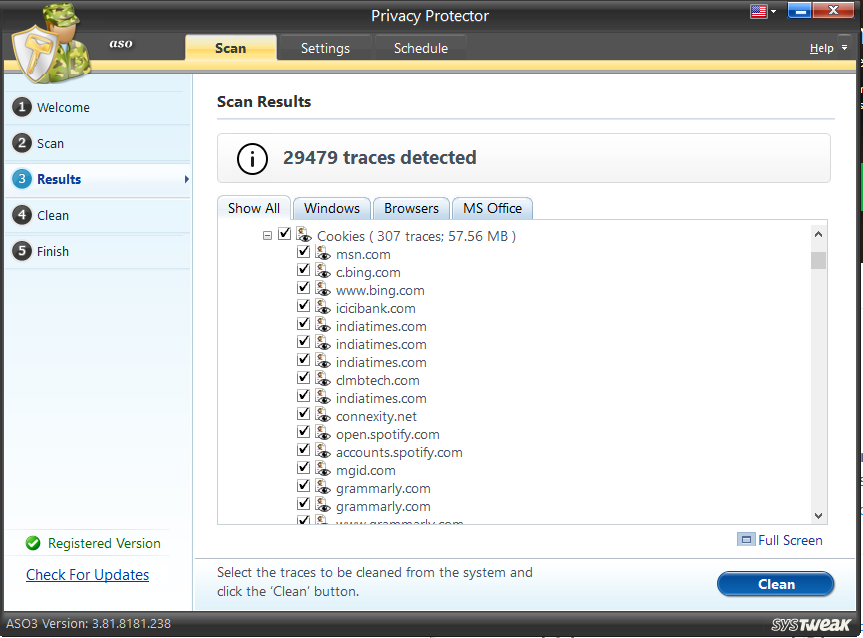The height and width of the screenshot is (638, 863).
Task: Click the eye icon beside open.spotify.com
Action: click(x=322, y=434)
